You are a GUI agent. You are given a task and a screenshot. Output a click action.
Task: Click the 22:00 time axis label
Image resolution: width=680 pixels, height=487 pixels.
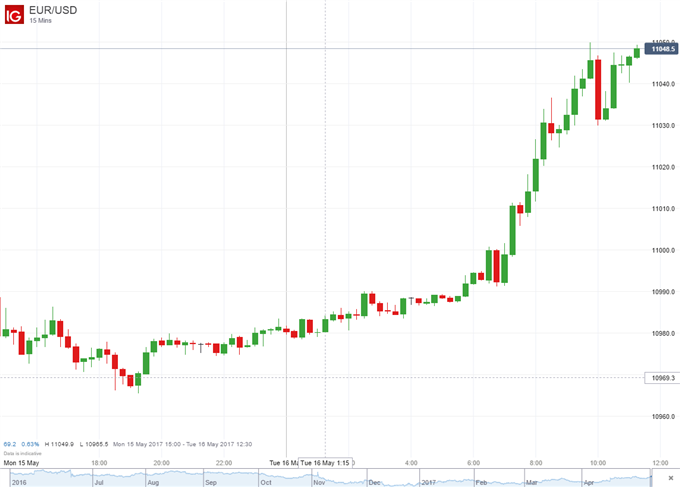pyautogui.click(x=224, y=463)
